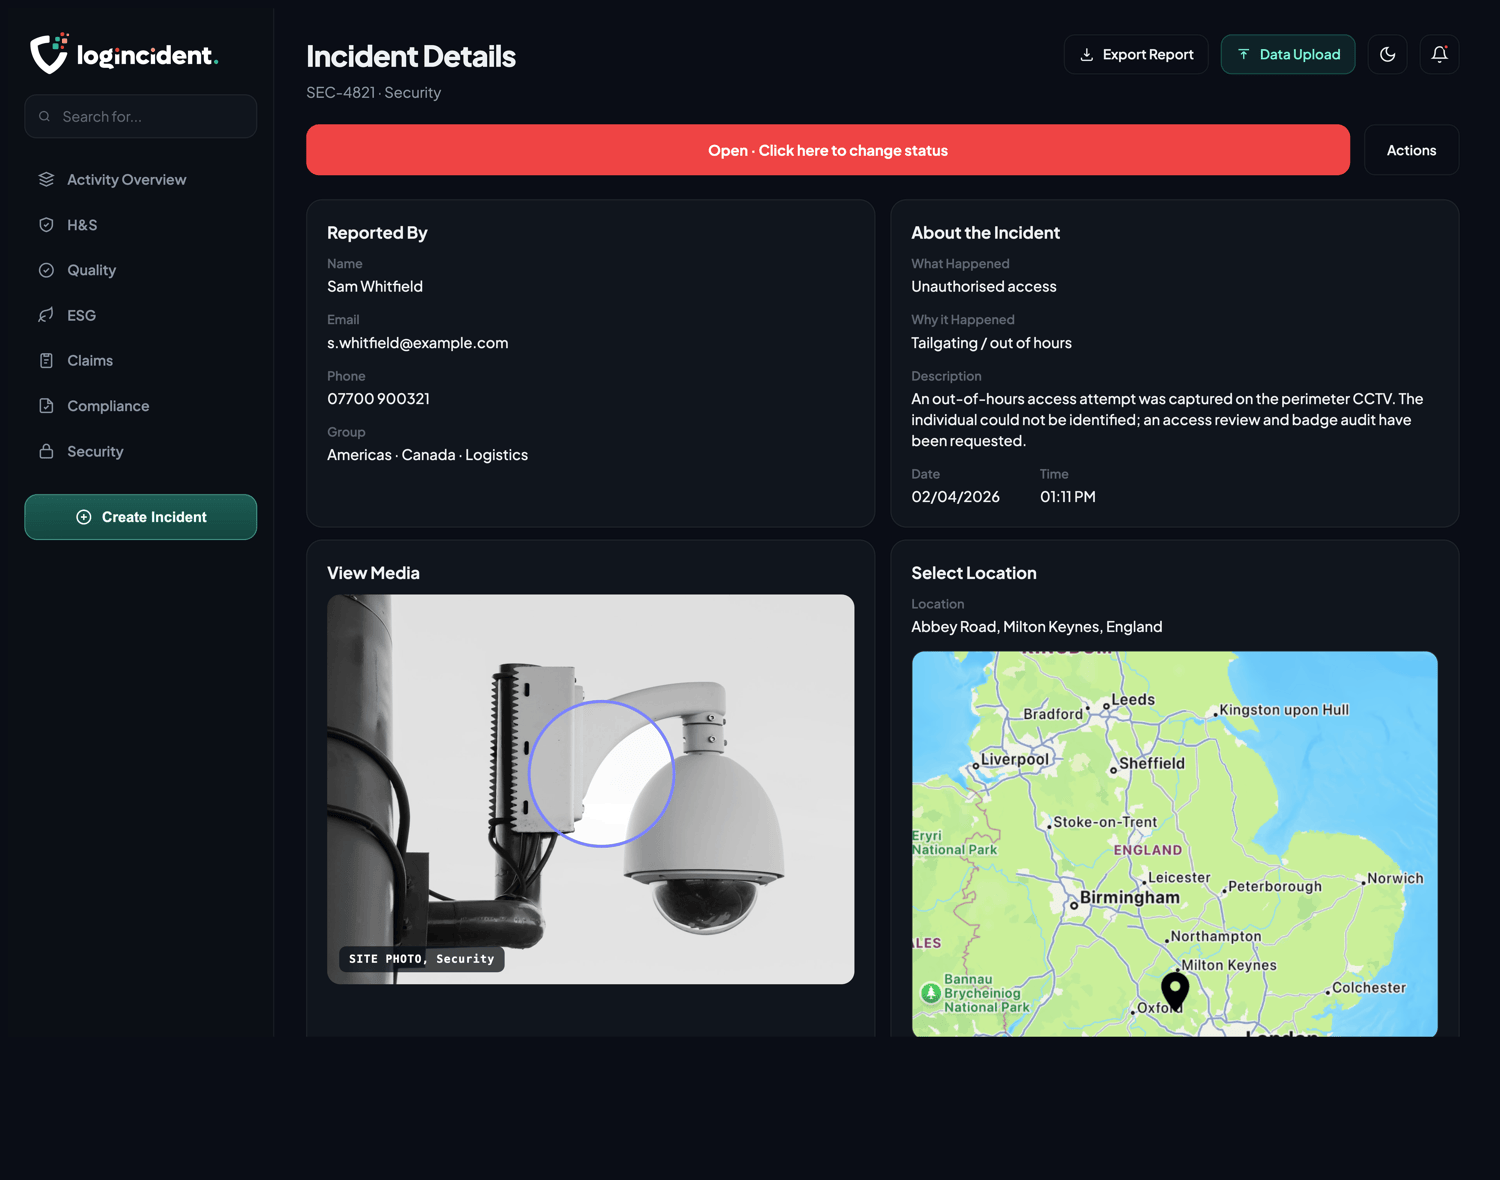Click location Abbey Road, Milton Keynes, England
1500x1180 pixels.
pyautogui.click(x=1037, y=627)
